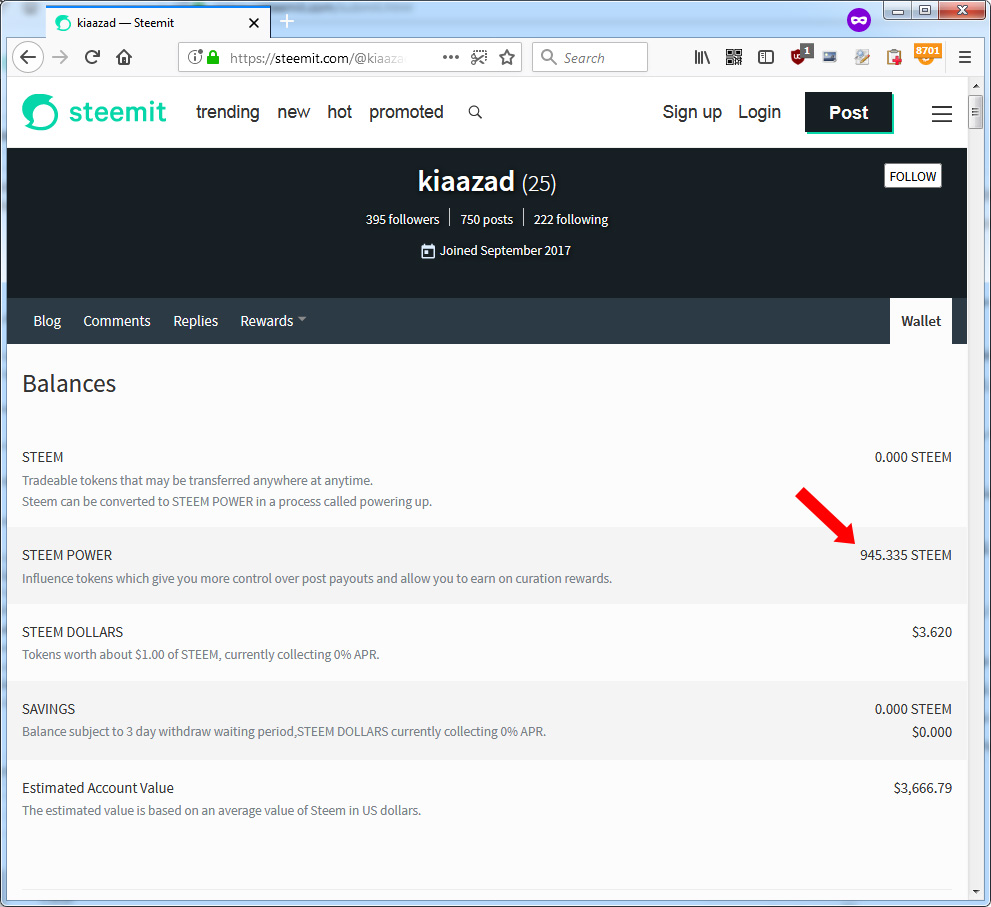This screenshot has width=991, height=907.
Task: Open the new posts section
Action: click(x=293, y=112)
